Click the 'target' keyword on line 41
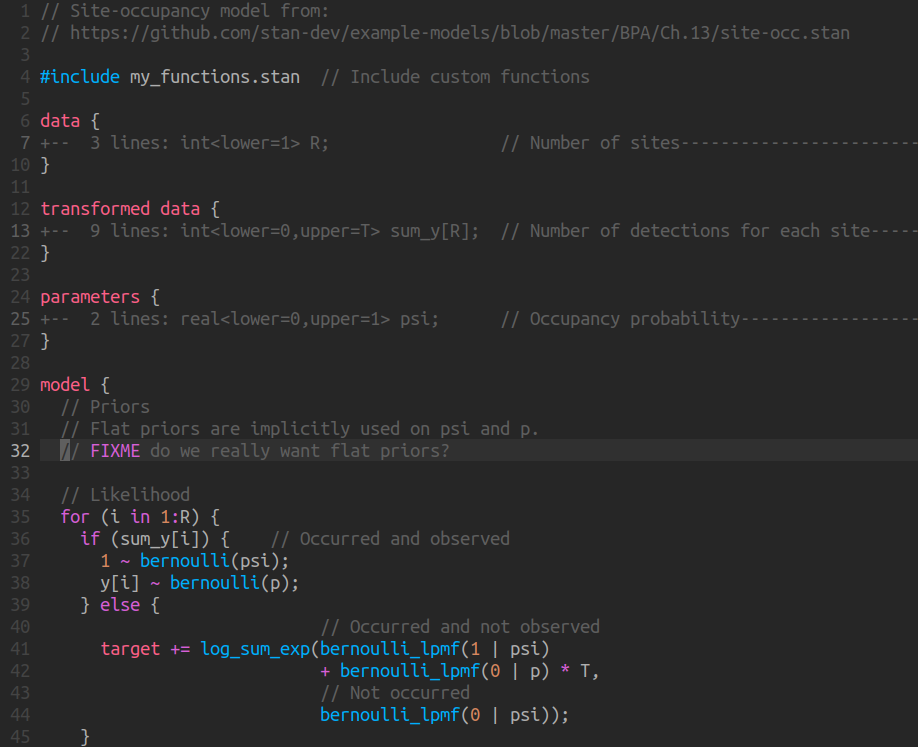This screenshot has width=918, height=747. 130,649
